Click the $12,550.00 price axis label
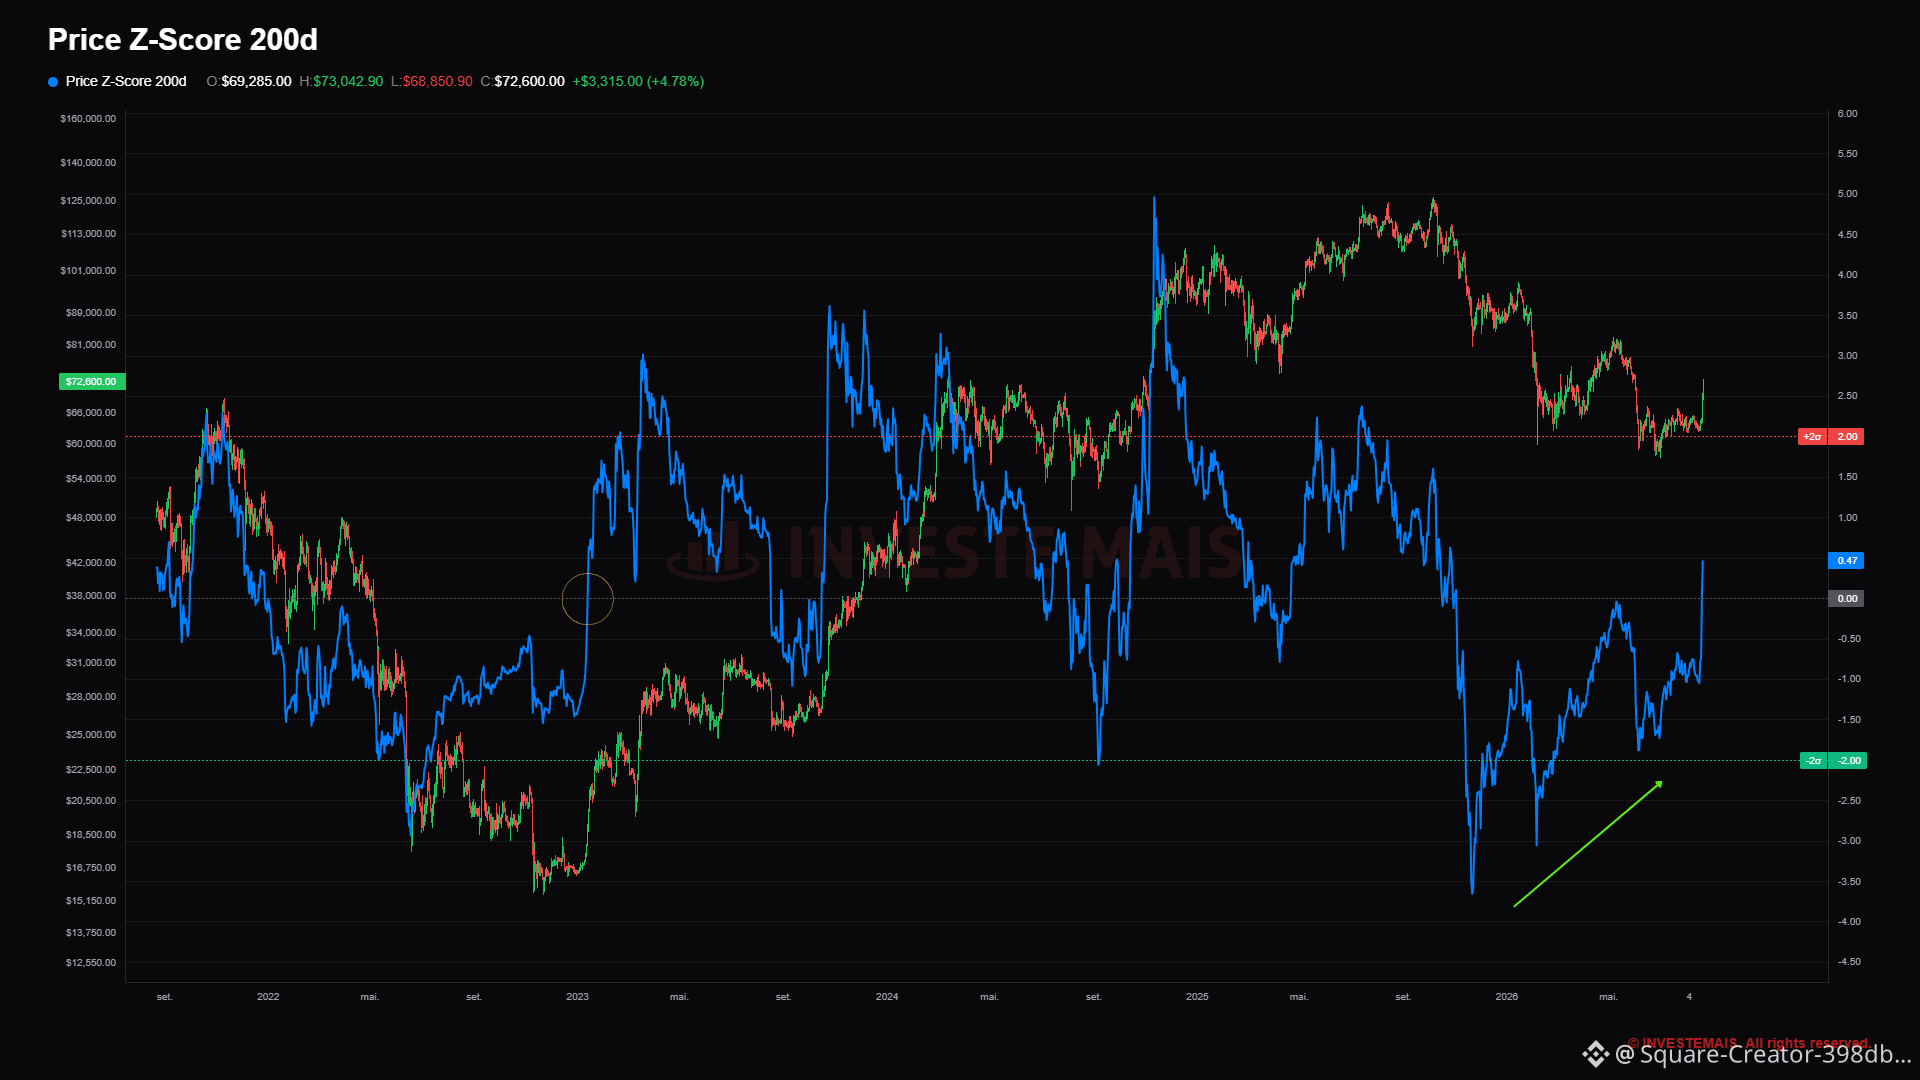 pyautogui.click(x=91, y=963)
